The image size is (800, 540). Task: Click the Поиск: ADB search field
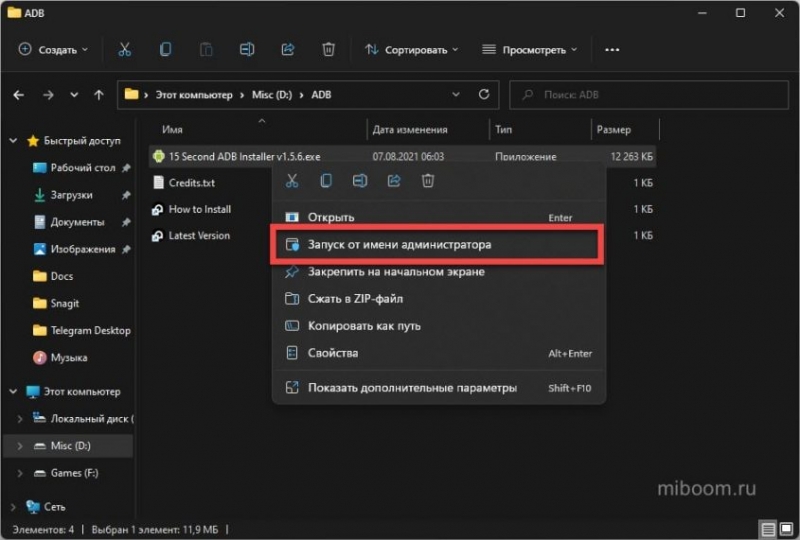pyautogui.click(x=649, y=94)
